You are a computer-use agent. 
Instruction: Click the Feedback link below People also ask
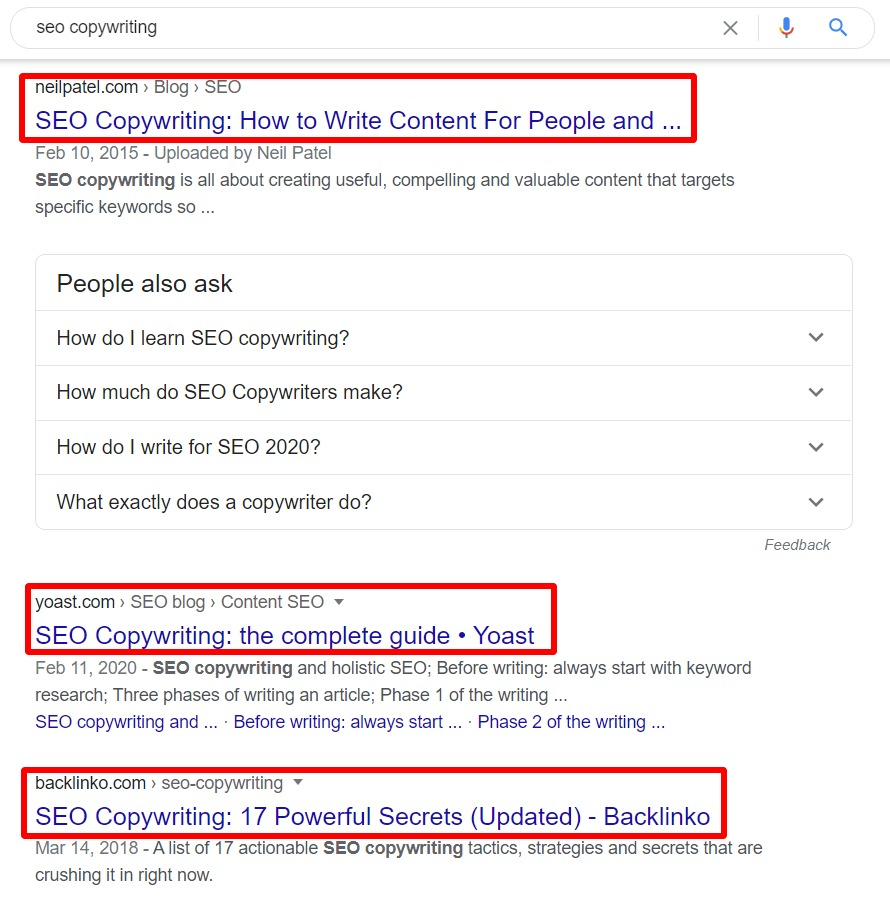(797, 545)
